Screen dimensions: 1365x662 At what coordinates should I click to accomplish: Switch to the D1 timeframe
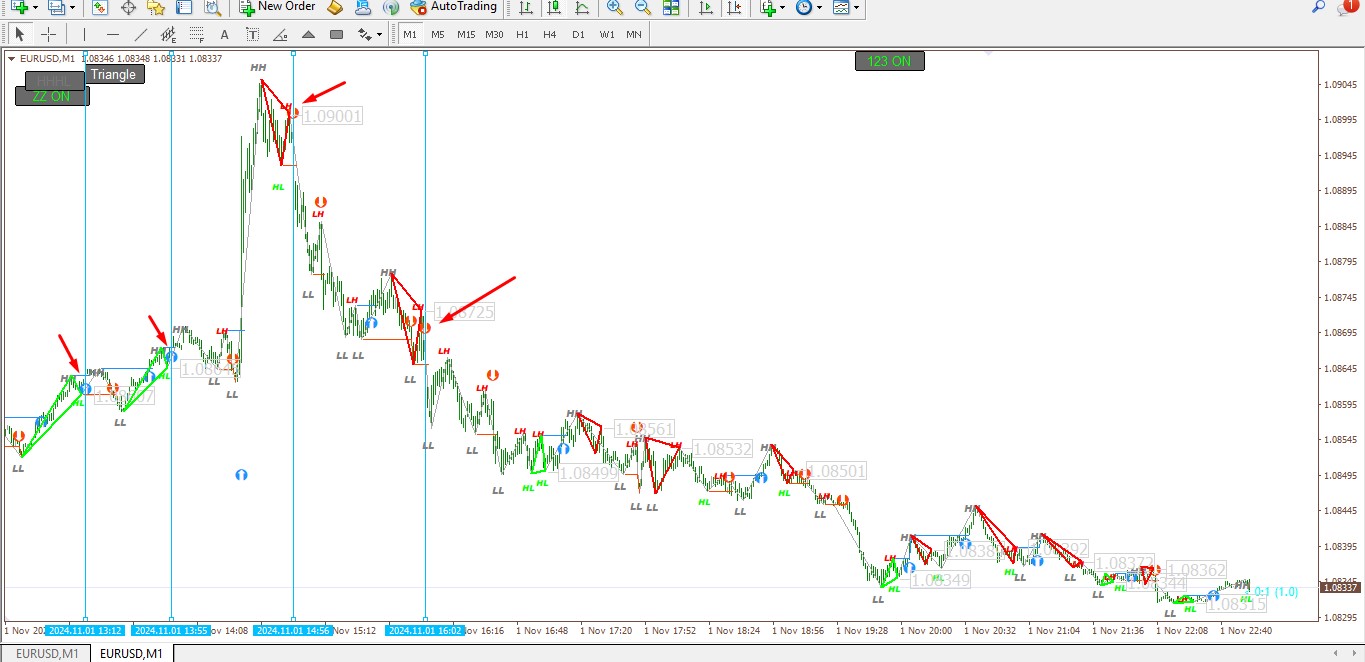point(578,34)
